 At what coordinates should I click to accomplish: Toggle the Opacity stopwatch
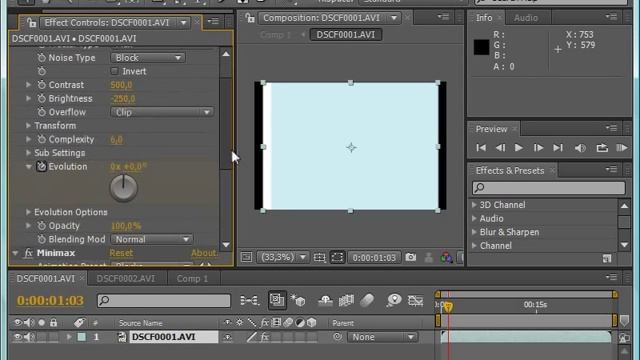tap(41, 226)
